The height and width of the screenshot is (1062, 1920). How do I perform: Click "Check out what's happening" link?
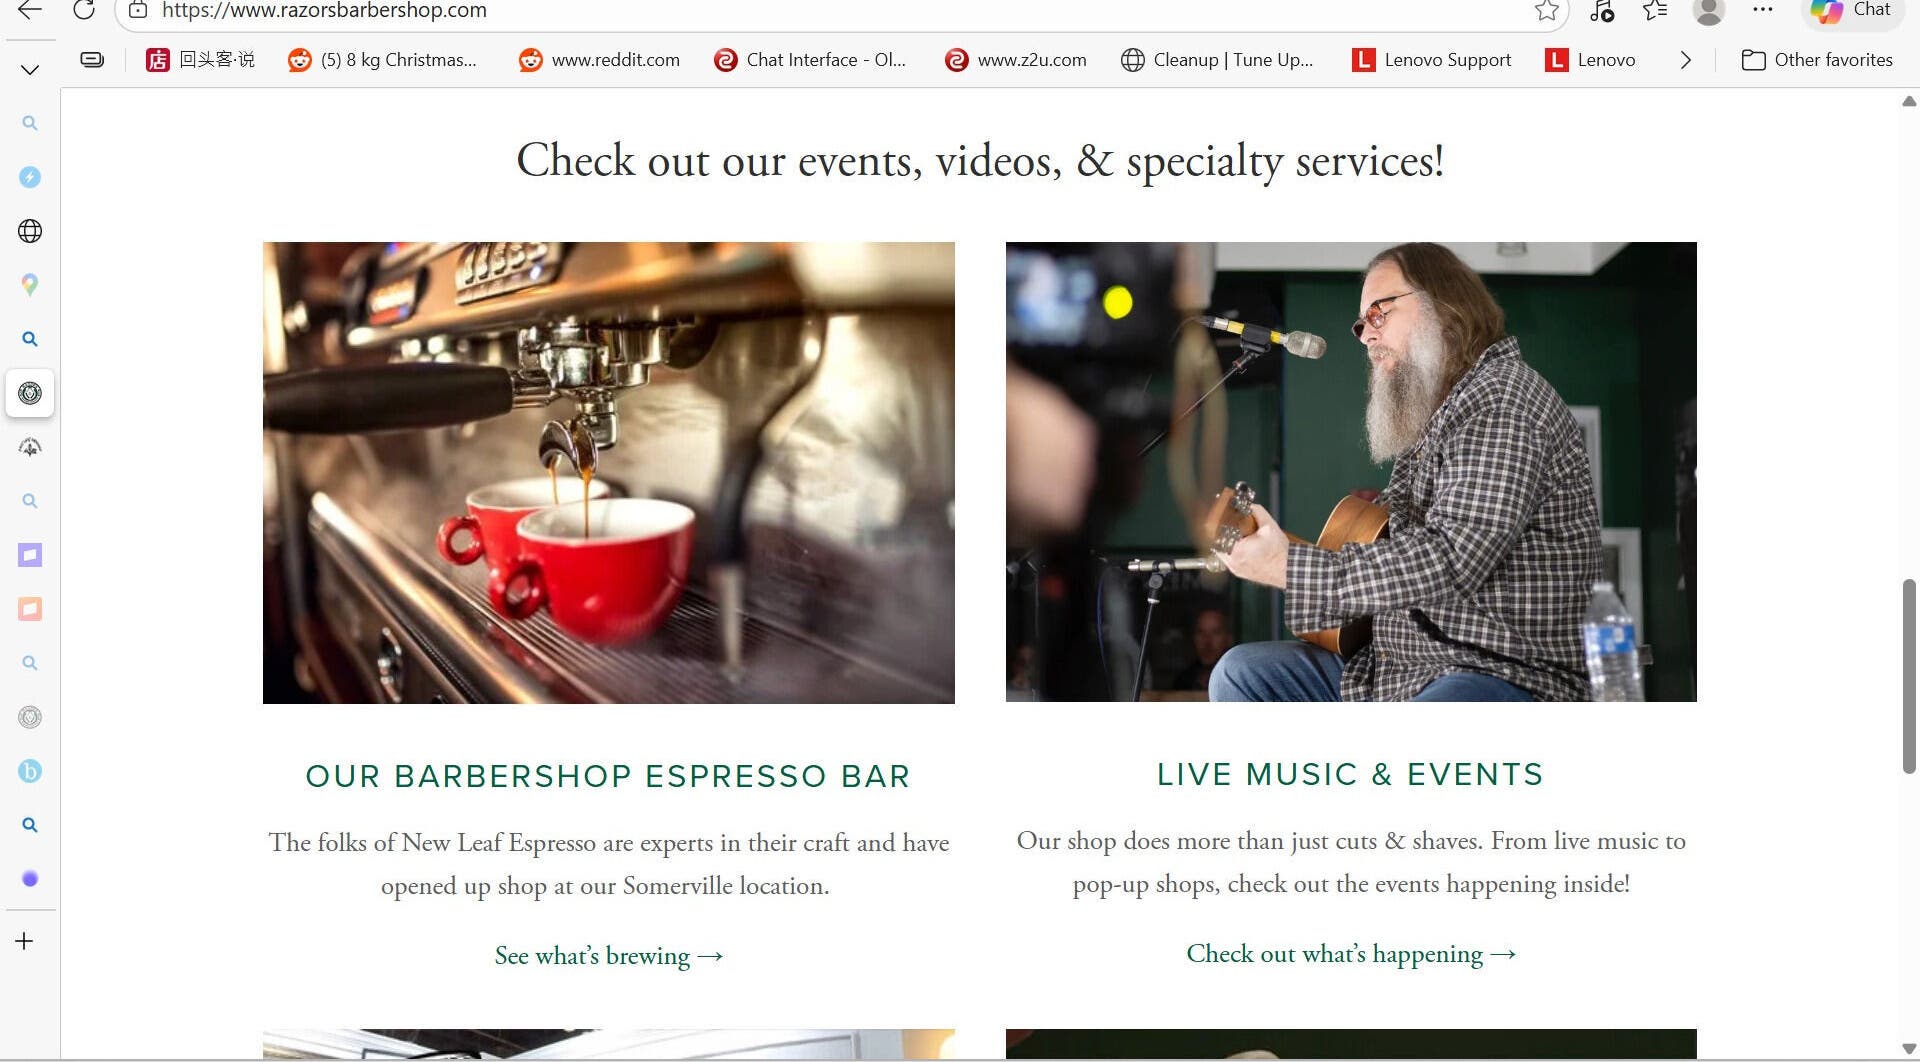[x=1351, y=954]
